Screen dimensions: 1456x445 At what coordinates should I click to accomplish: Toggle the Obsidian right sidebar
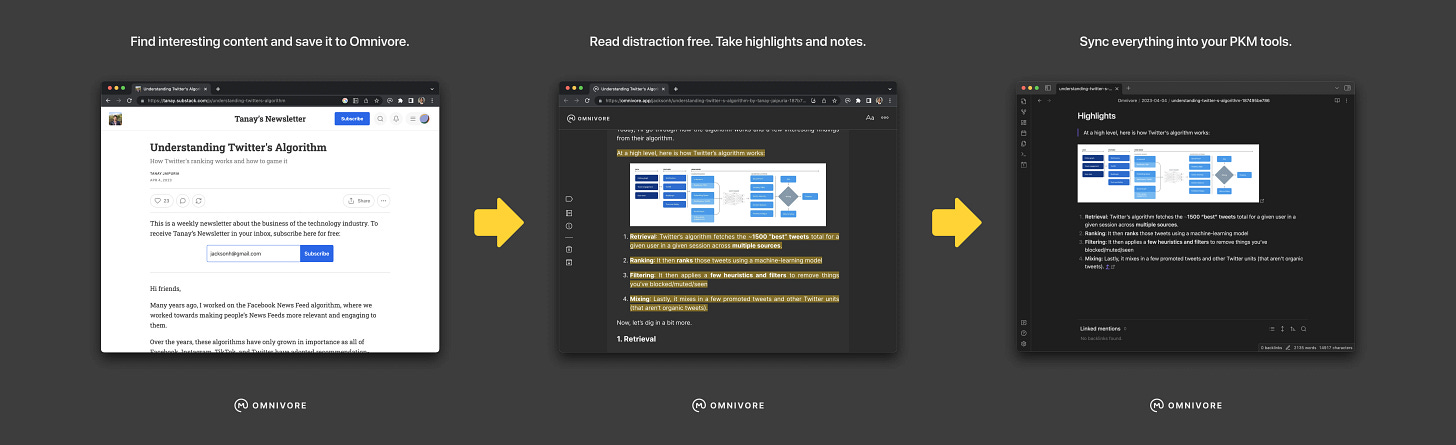[x=1348, y=88]
